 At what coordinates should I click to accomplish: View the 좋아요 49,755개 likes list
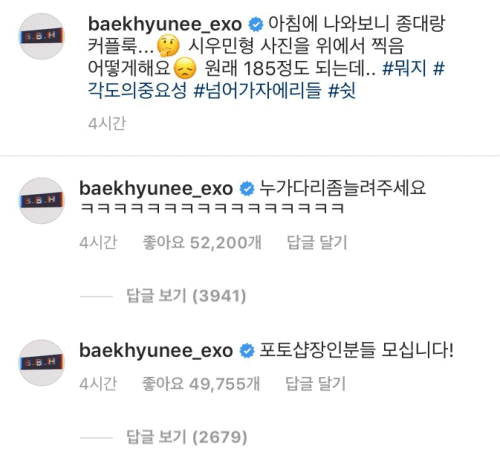201,384
